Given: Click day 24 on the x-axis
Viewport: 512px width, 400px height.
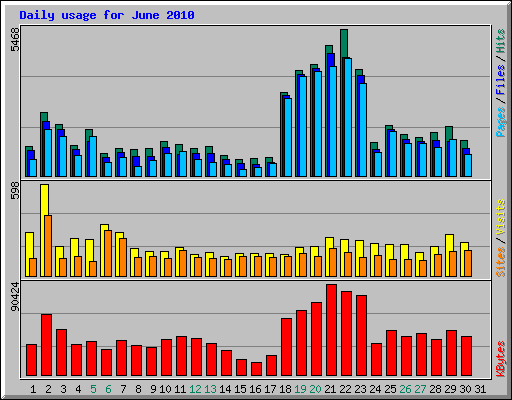Looking at the screenshot, I should [375, 389].
